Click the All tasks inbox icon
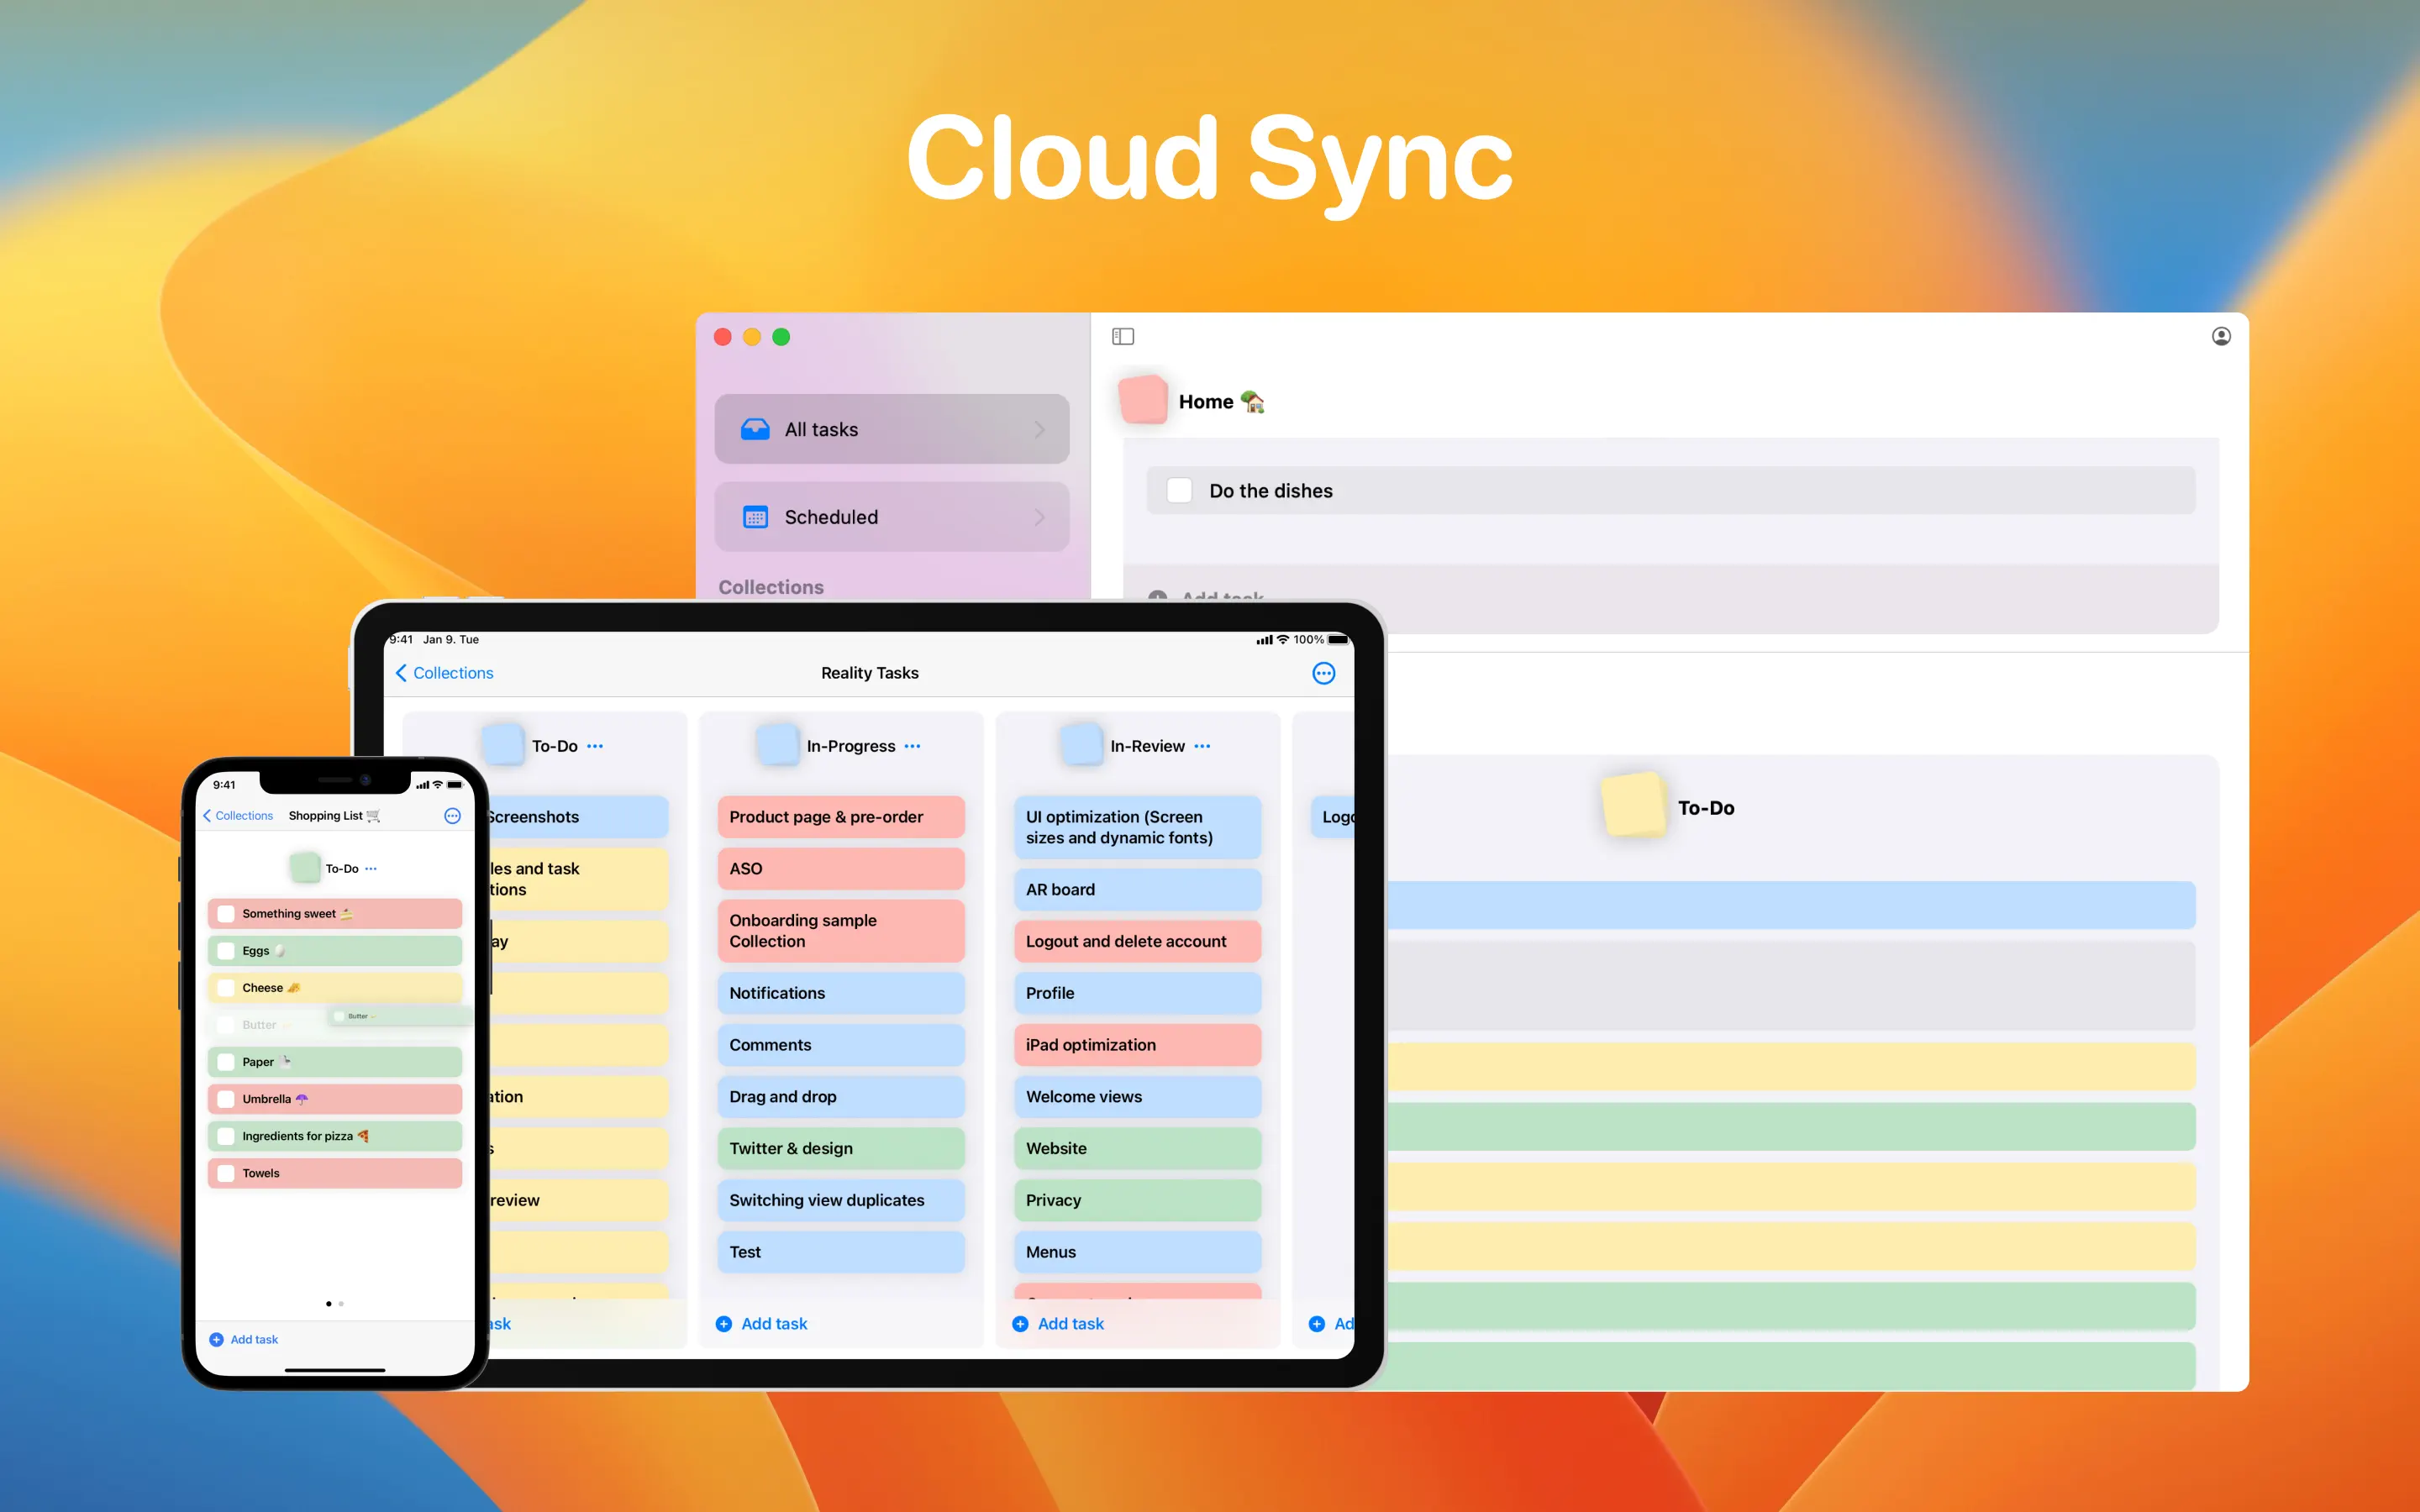The height and width of the screenshot is (1512, 2420). (755, 429)
